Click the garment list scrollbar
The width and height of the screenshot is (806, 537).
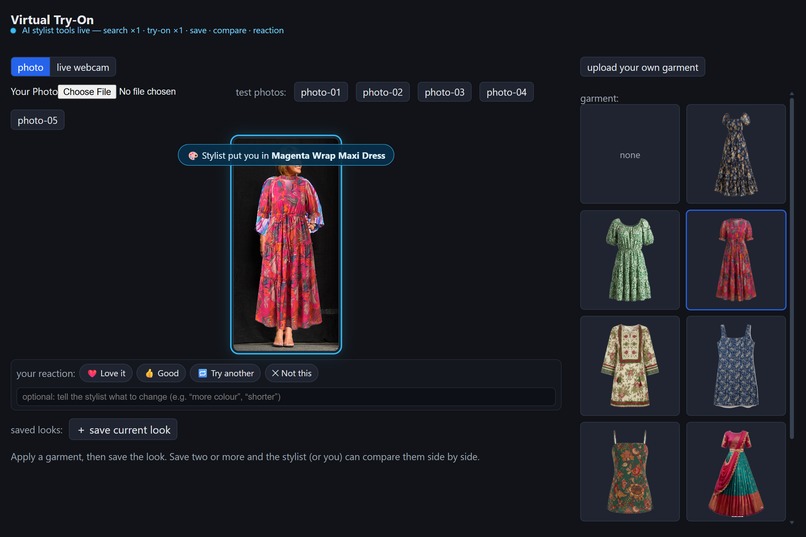click(x=792, y=267)
